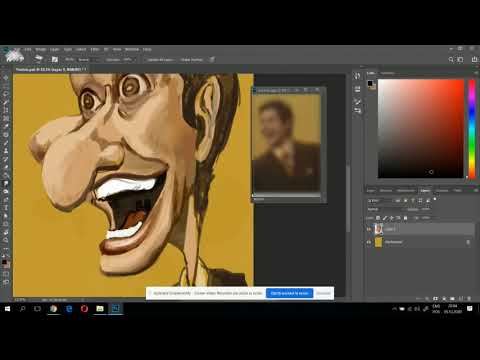The width and height of the screenshot is (480, 360).
Task: Dismiss the notification bar
Action: click(324, 293)
